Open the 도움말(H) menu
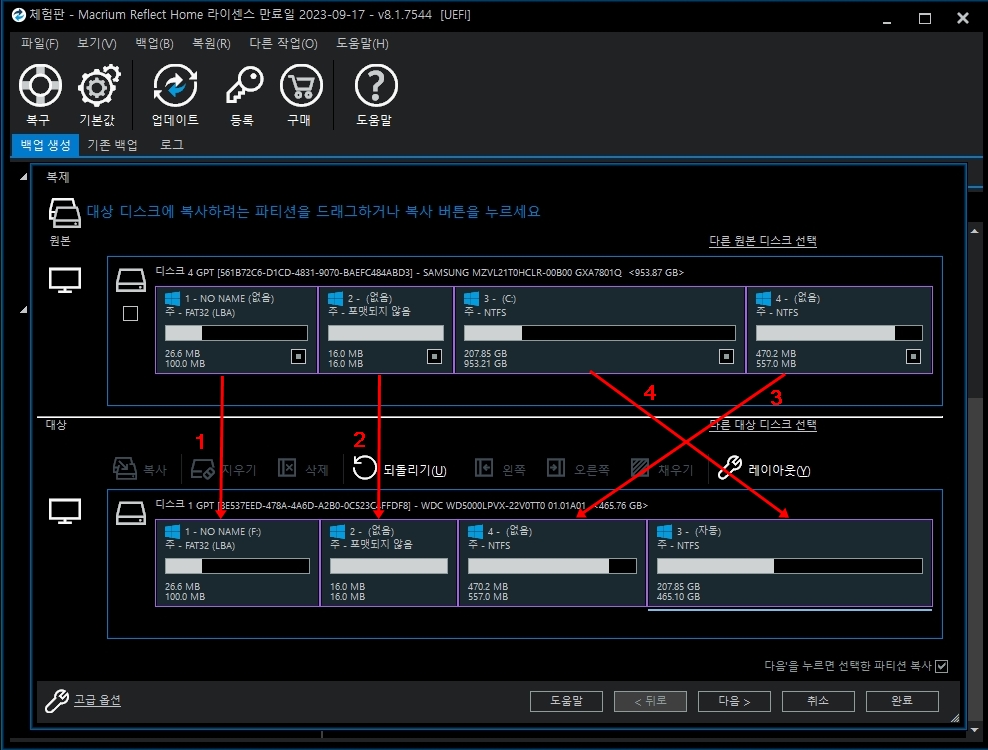 click(x=362, y=43)
